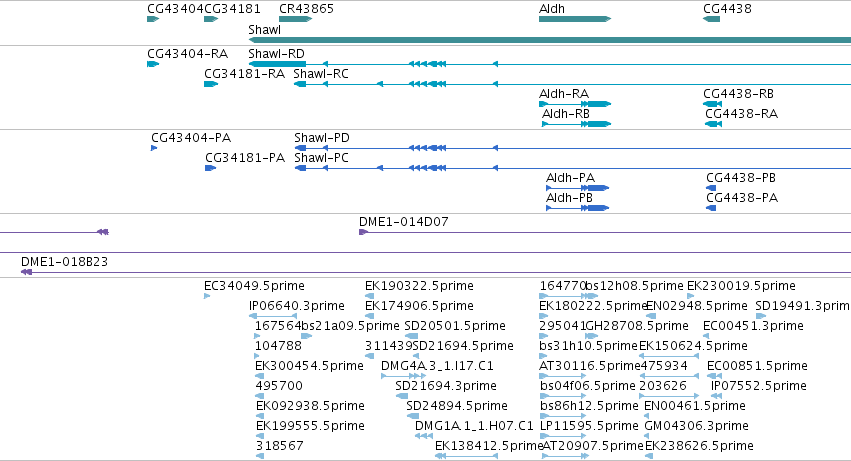Click the CG34181 gene label
Image resolution: width=851 pixels, height=461 pixels.
232,9
